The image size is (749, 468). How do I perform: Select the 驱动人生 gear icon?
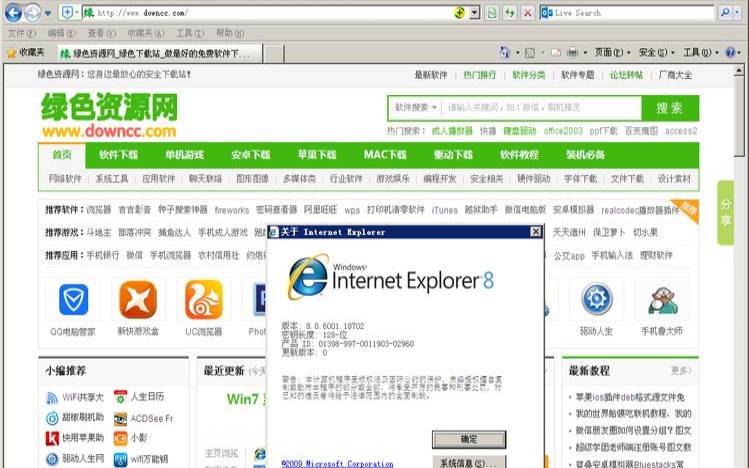[x=597, y=299]
